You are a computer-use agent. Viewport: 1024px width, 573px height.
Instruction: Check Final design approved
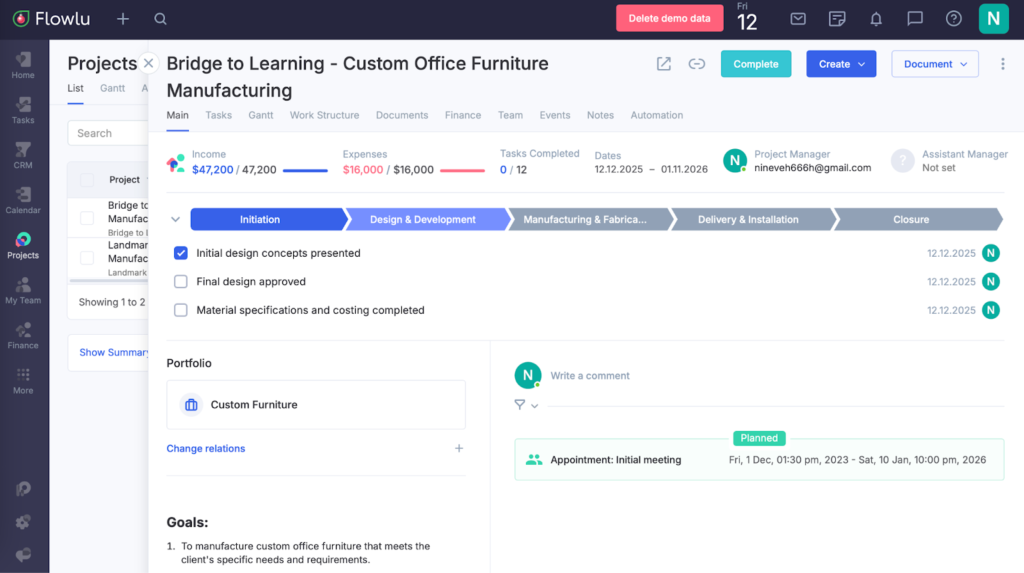[181, 282]
